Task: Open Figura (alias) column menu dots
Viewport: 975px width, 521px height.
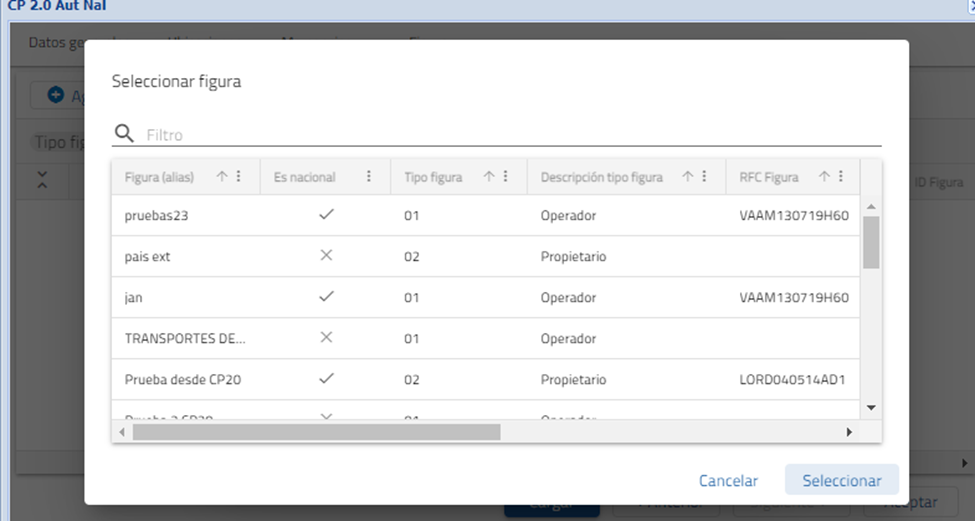Action: (238, 177)
